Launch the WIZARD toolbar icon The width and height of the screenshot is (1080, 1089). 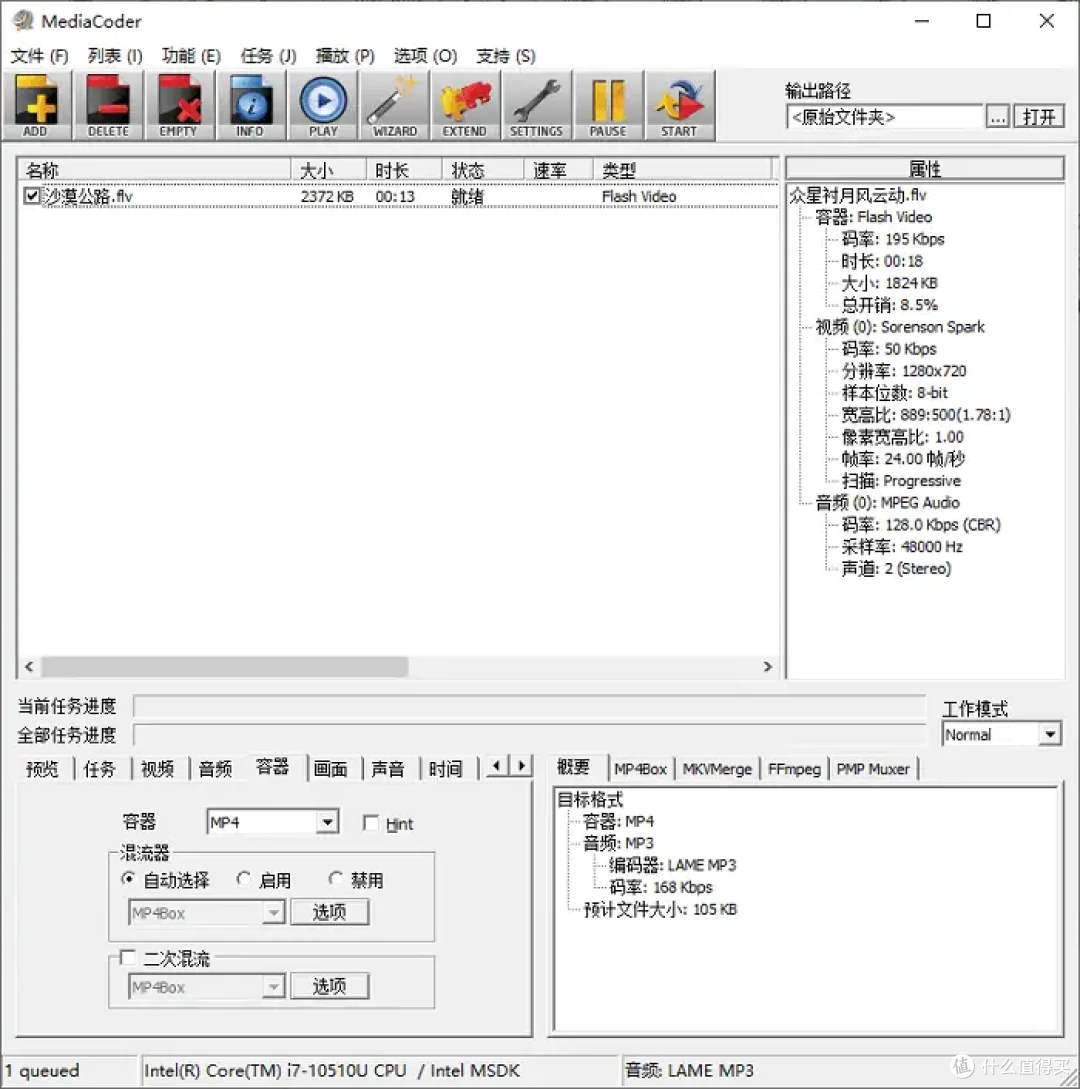[x=394, y=106]
